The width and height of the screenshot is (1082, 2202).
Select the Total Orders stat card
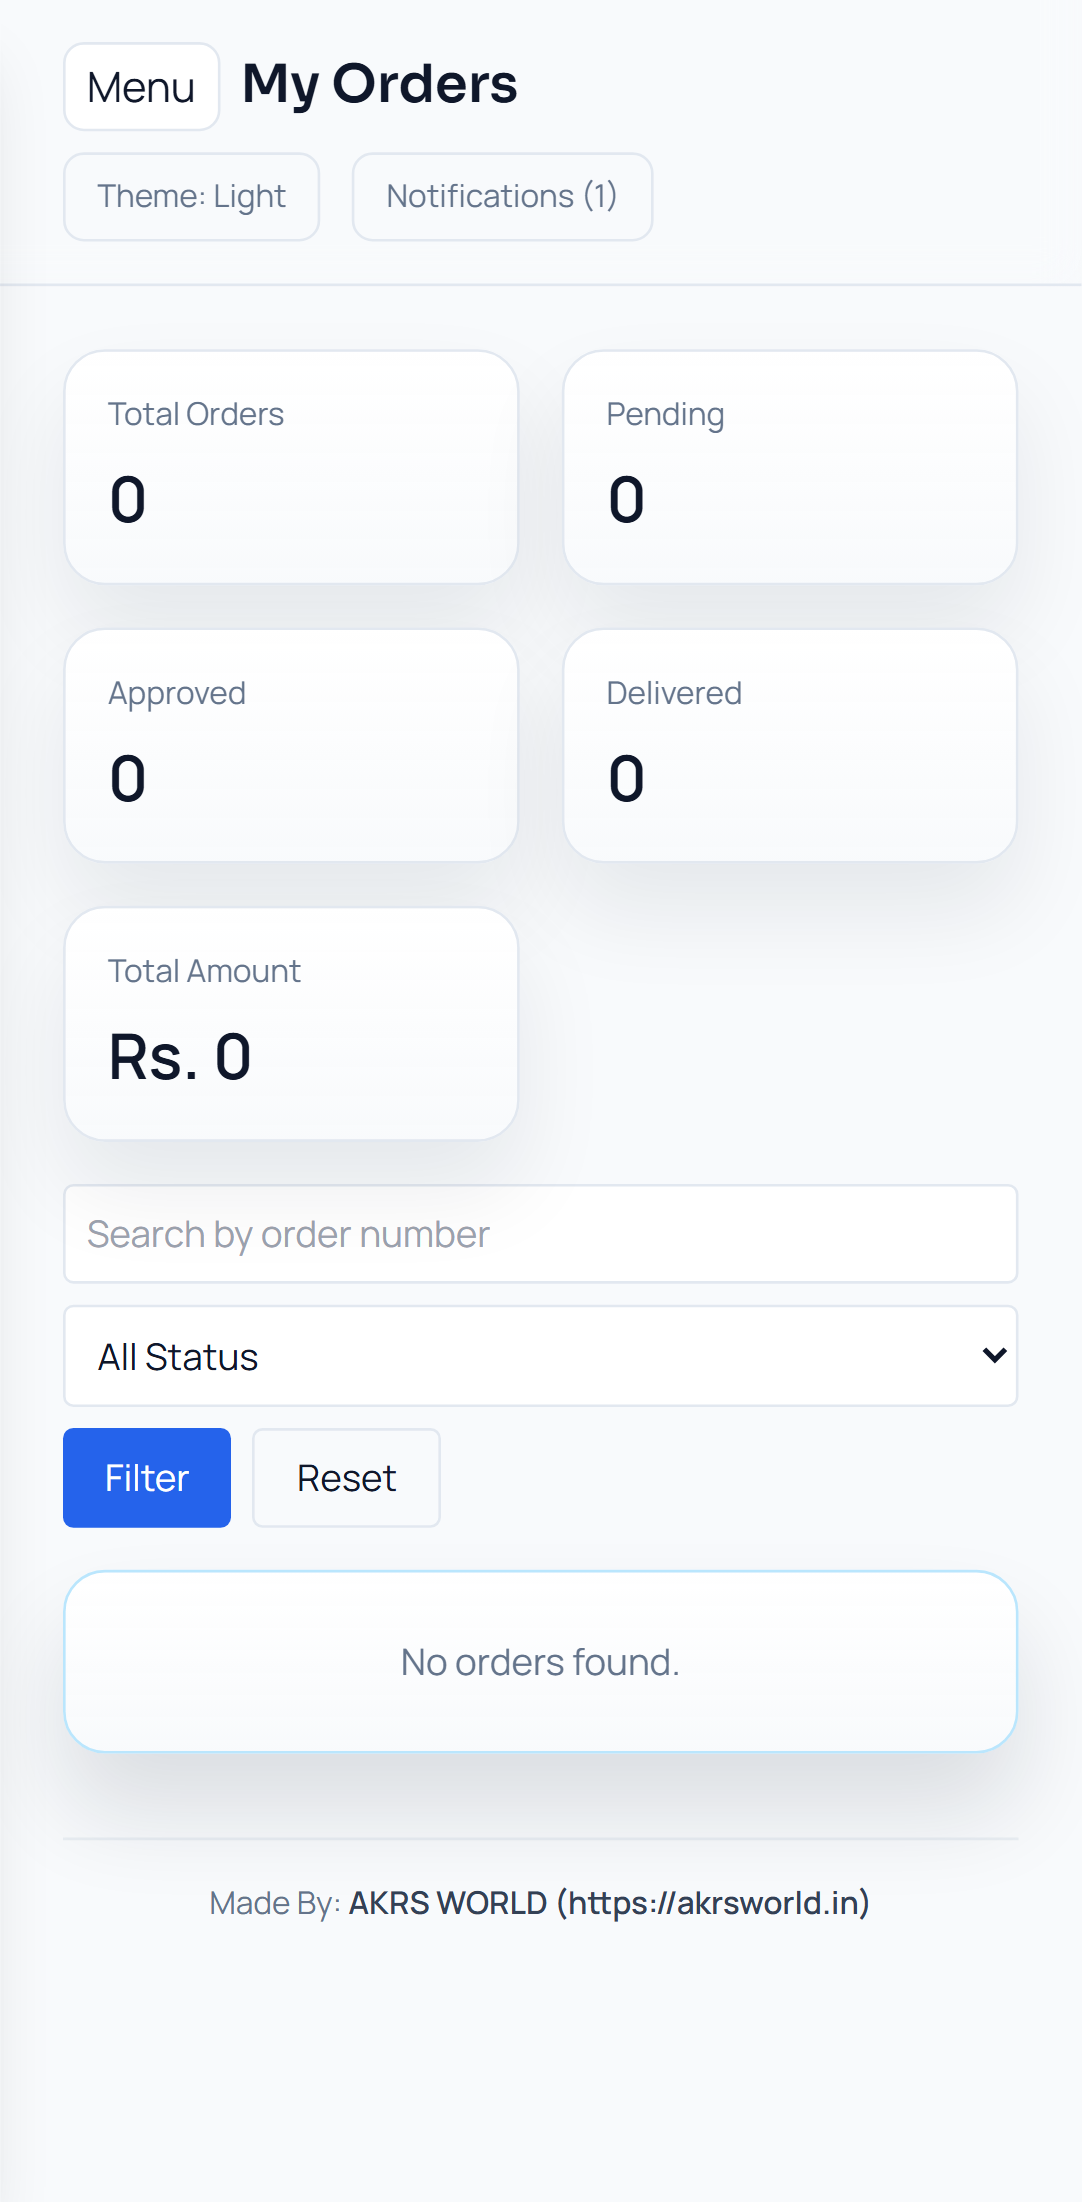click(291, 466)
